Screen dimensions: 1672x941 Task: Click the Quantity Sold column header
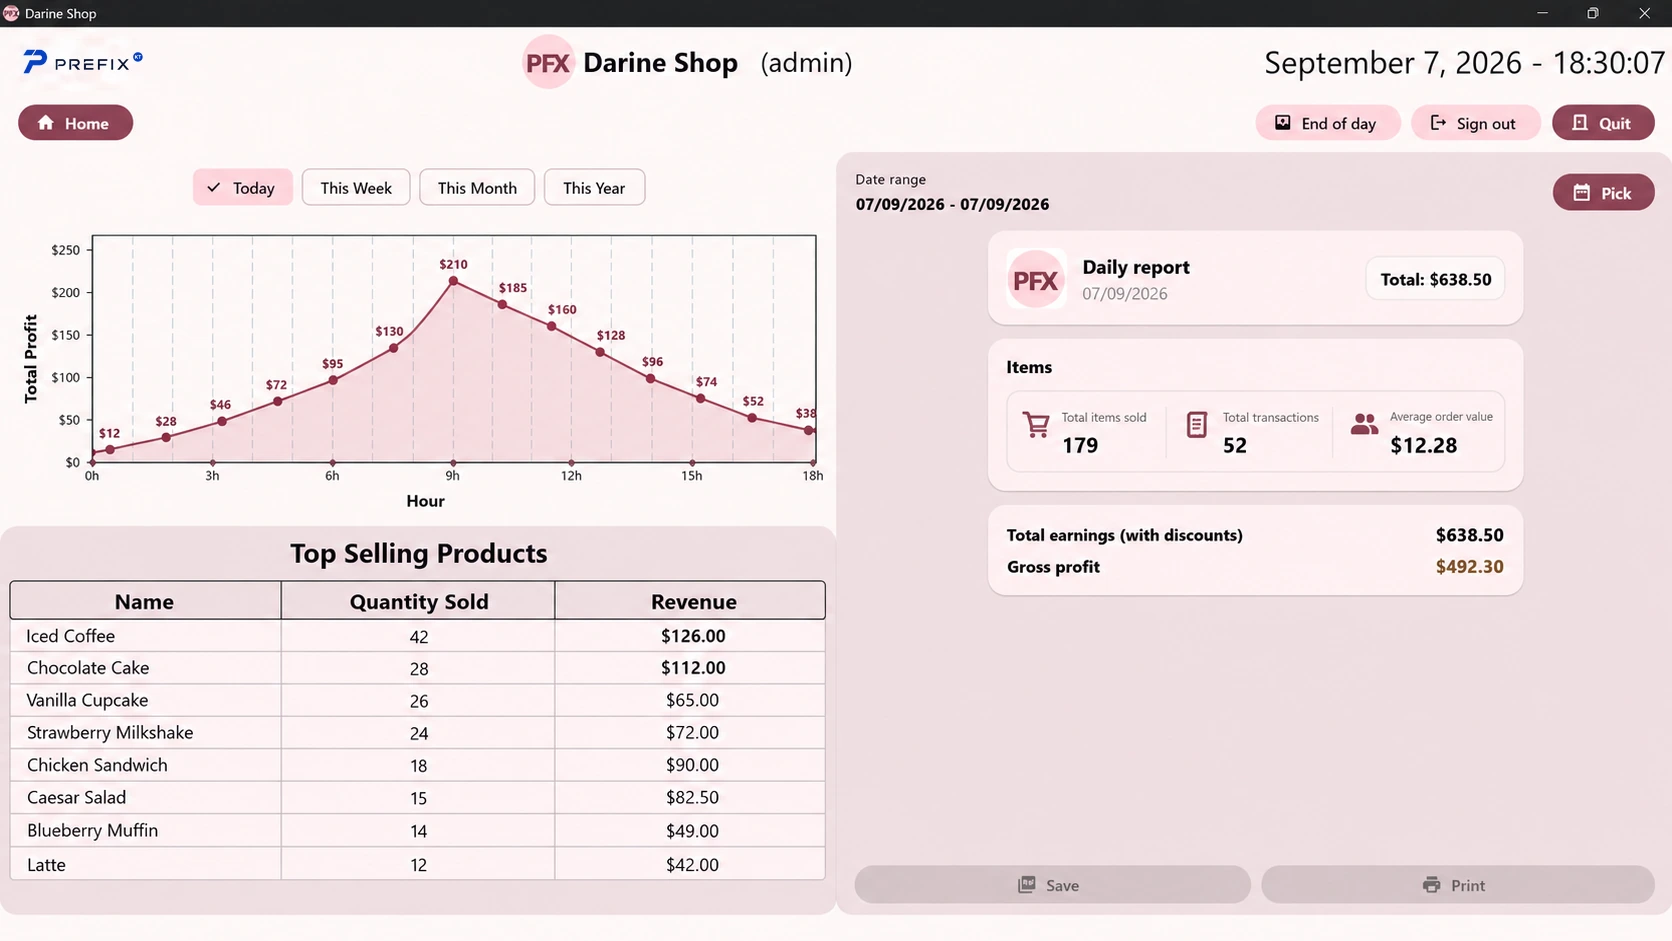pyautogui.click(x=418, y=601)
